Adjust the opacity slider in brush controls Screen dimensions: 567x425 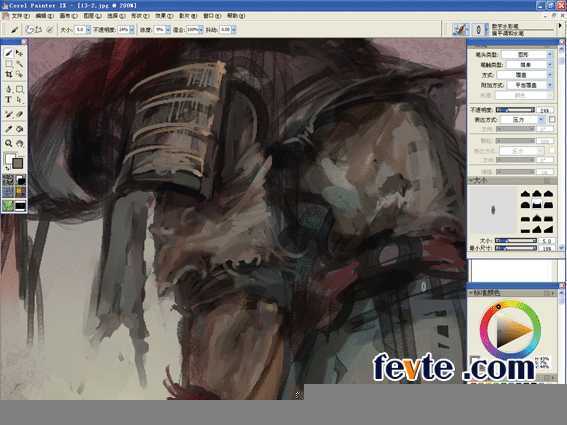coord(516,110)
